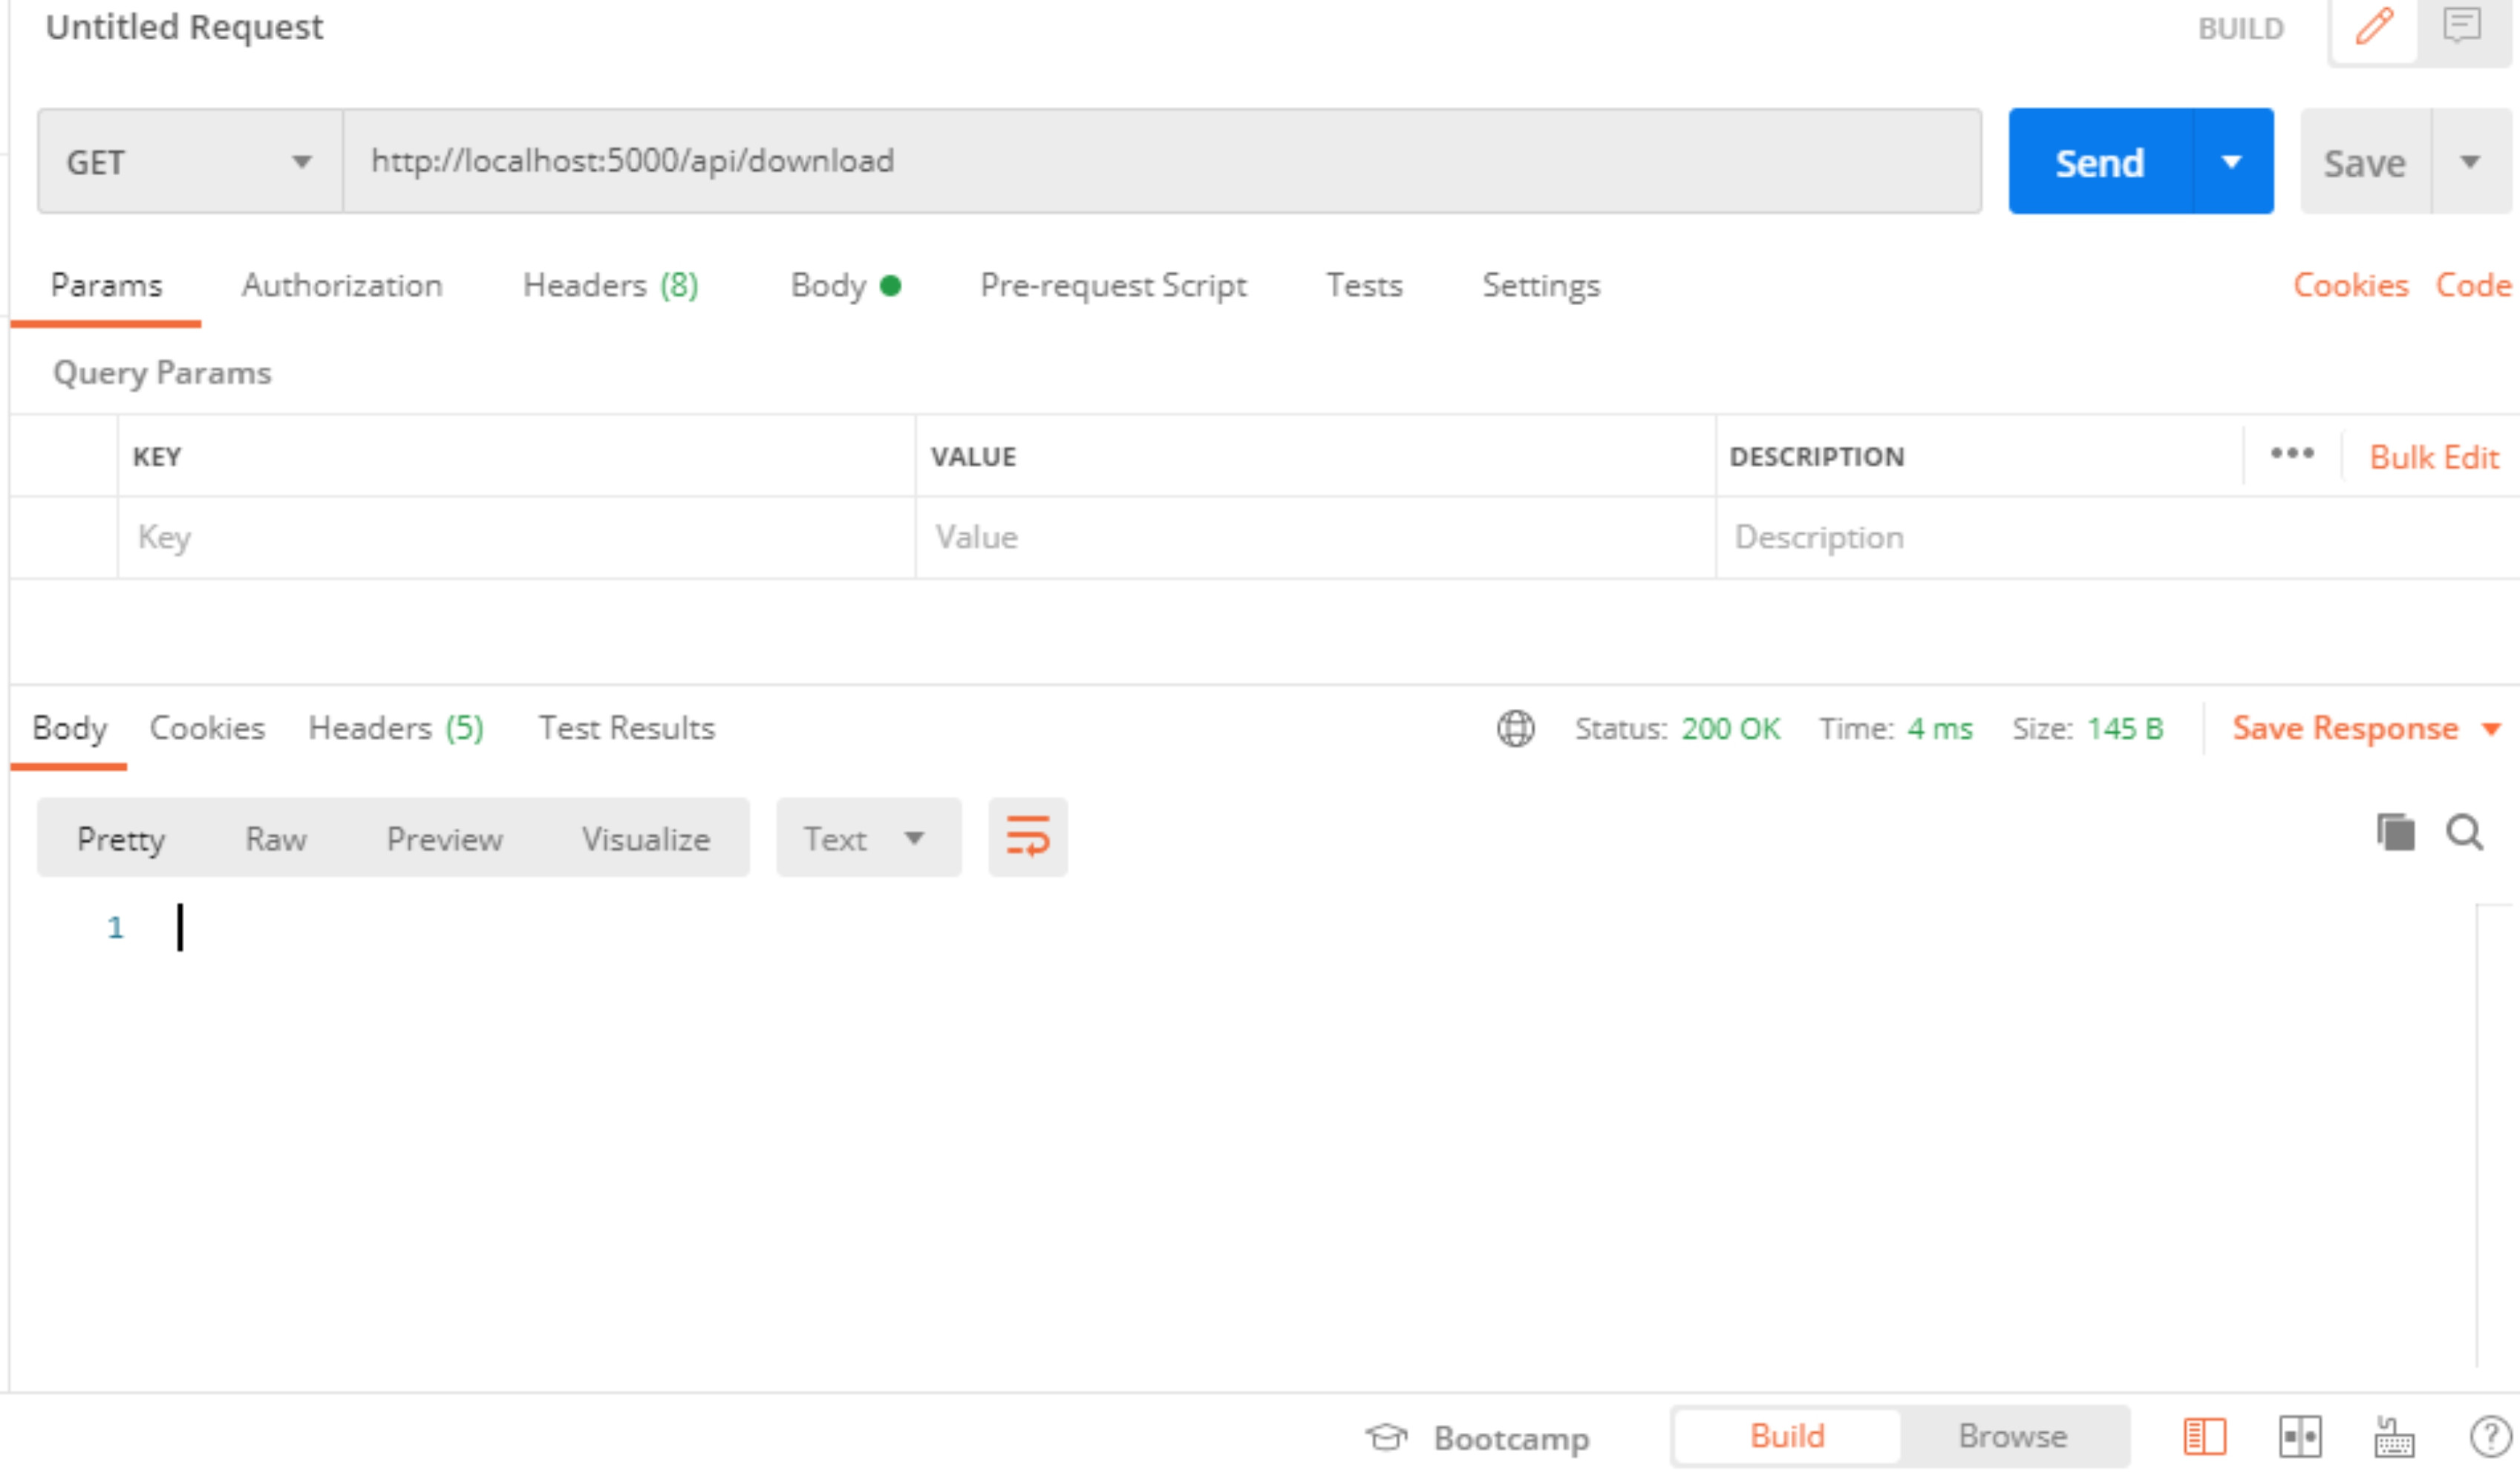The image size is (2520, 1479).
Task: Toggle sidebar pane layout icon
Action: point(2204,1437)
